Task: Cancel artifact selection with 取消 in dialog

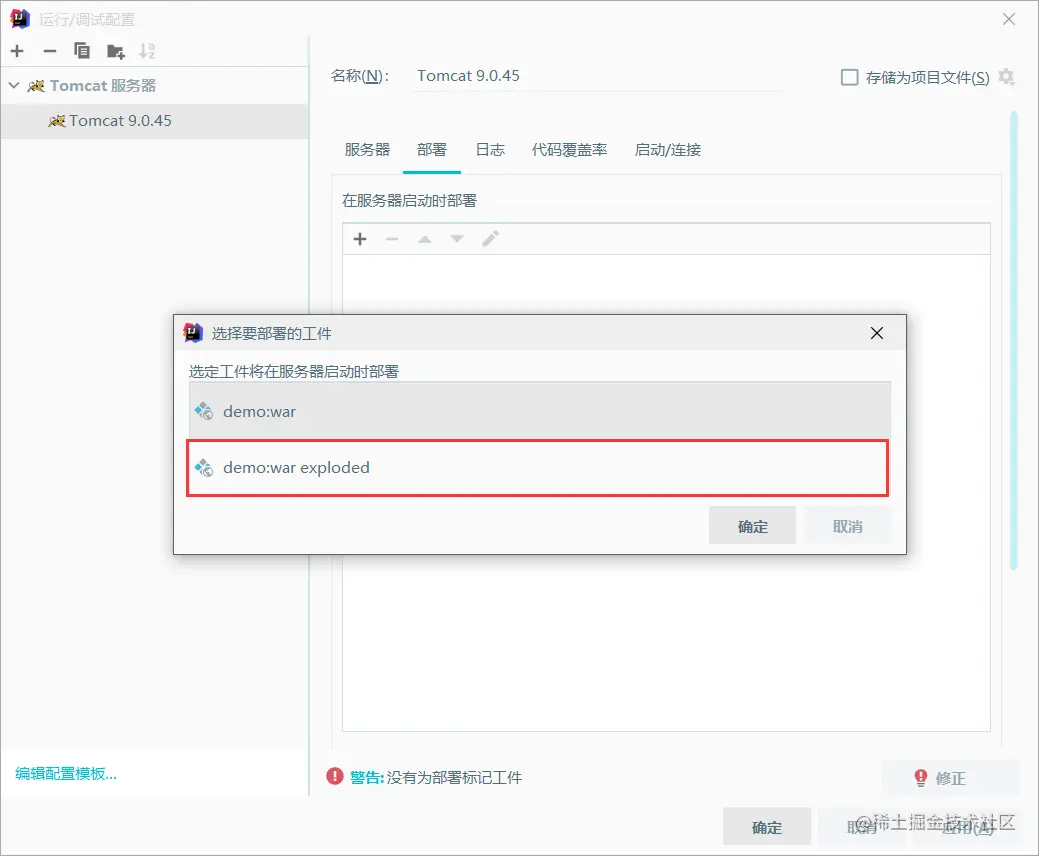Action: 848,526
